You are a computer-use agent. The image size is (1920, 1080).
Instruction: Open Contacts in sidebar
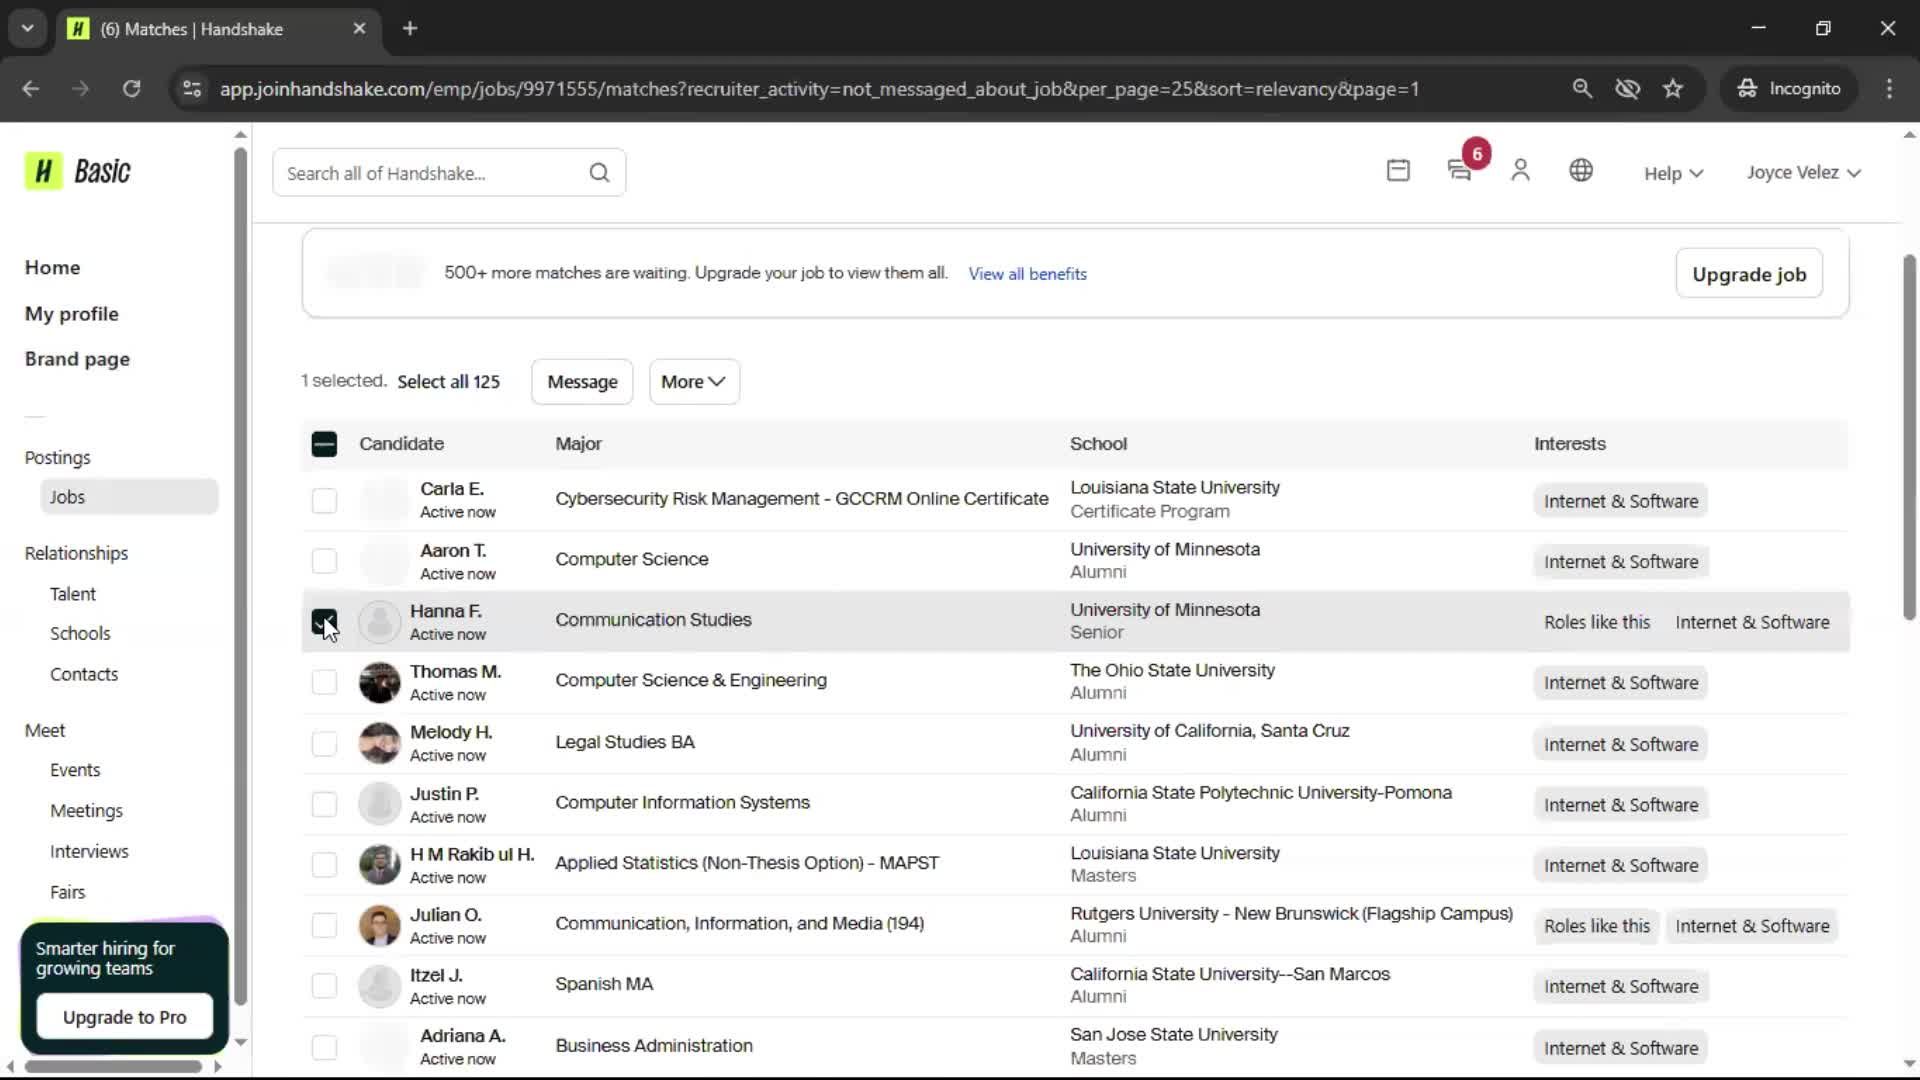pos(84,675)
